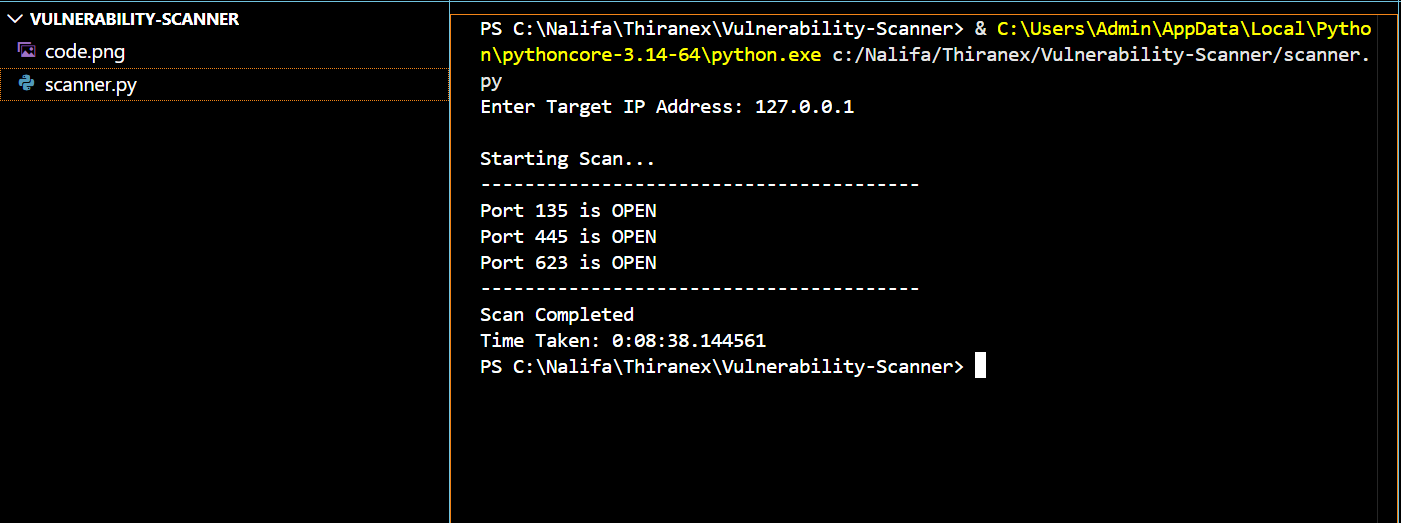This screenshot has height=523, width=1401.
Task: Open the code.png file name
Action: (x=85, y=52)
